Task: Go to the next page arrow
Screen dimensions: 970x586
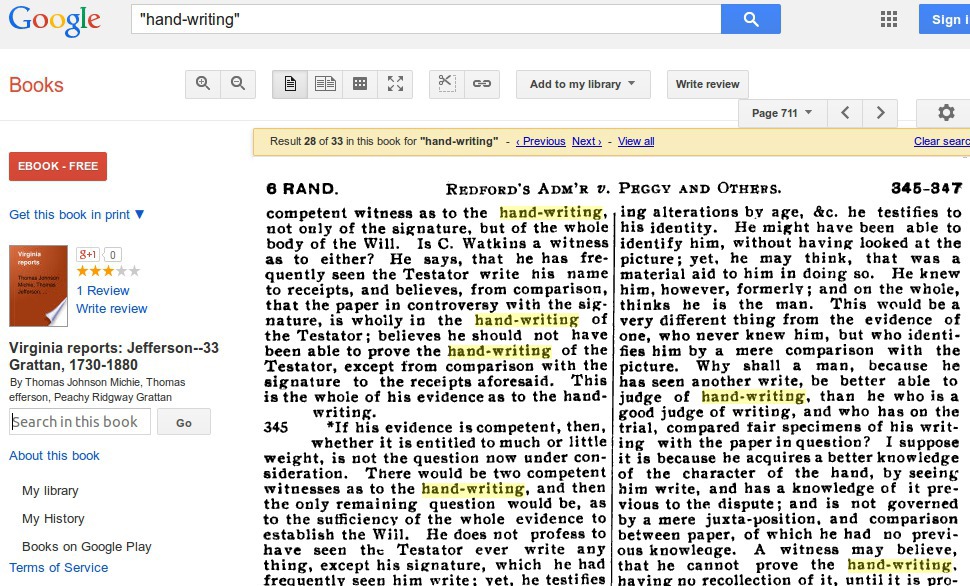Action: tap(880, 113)
